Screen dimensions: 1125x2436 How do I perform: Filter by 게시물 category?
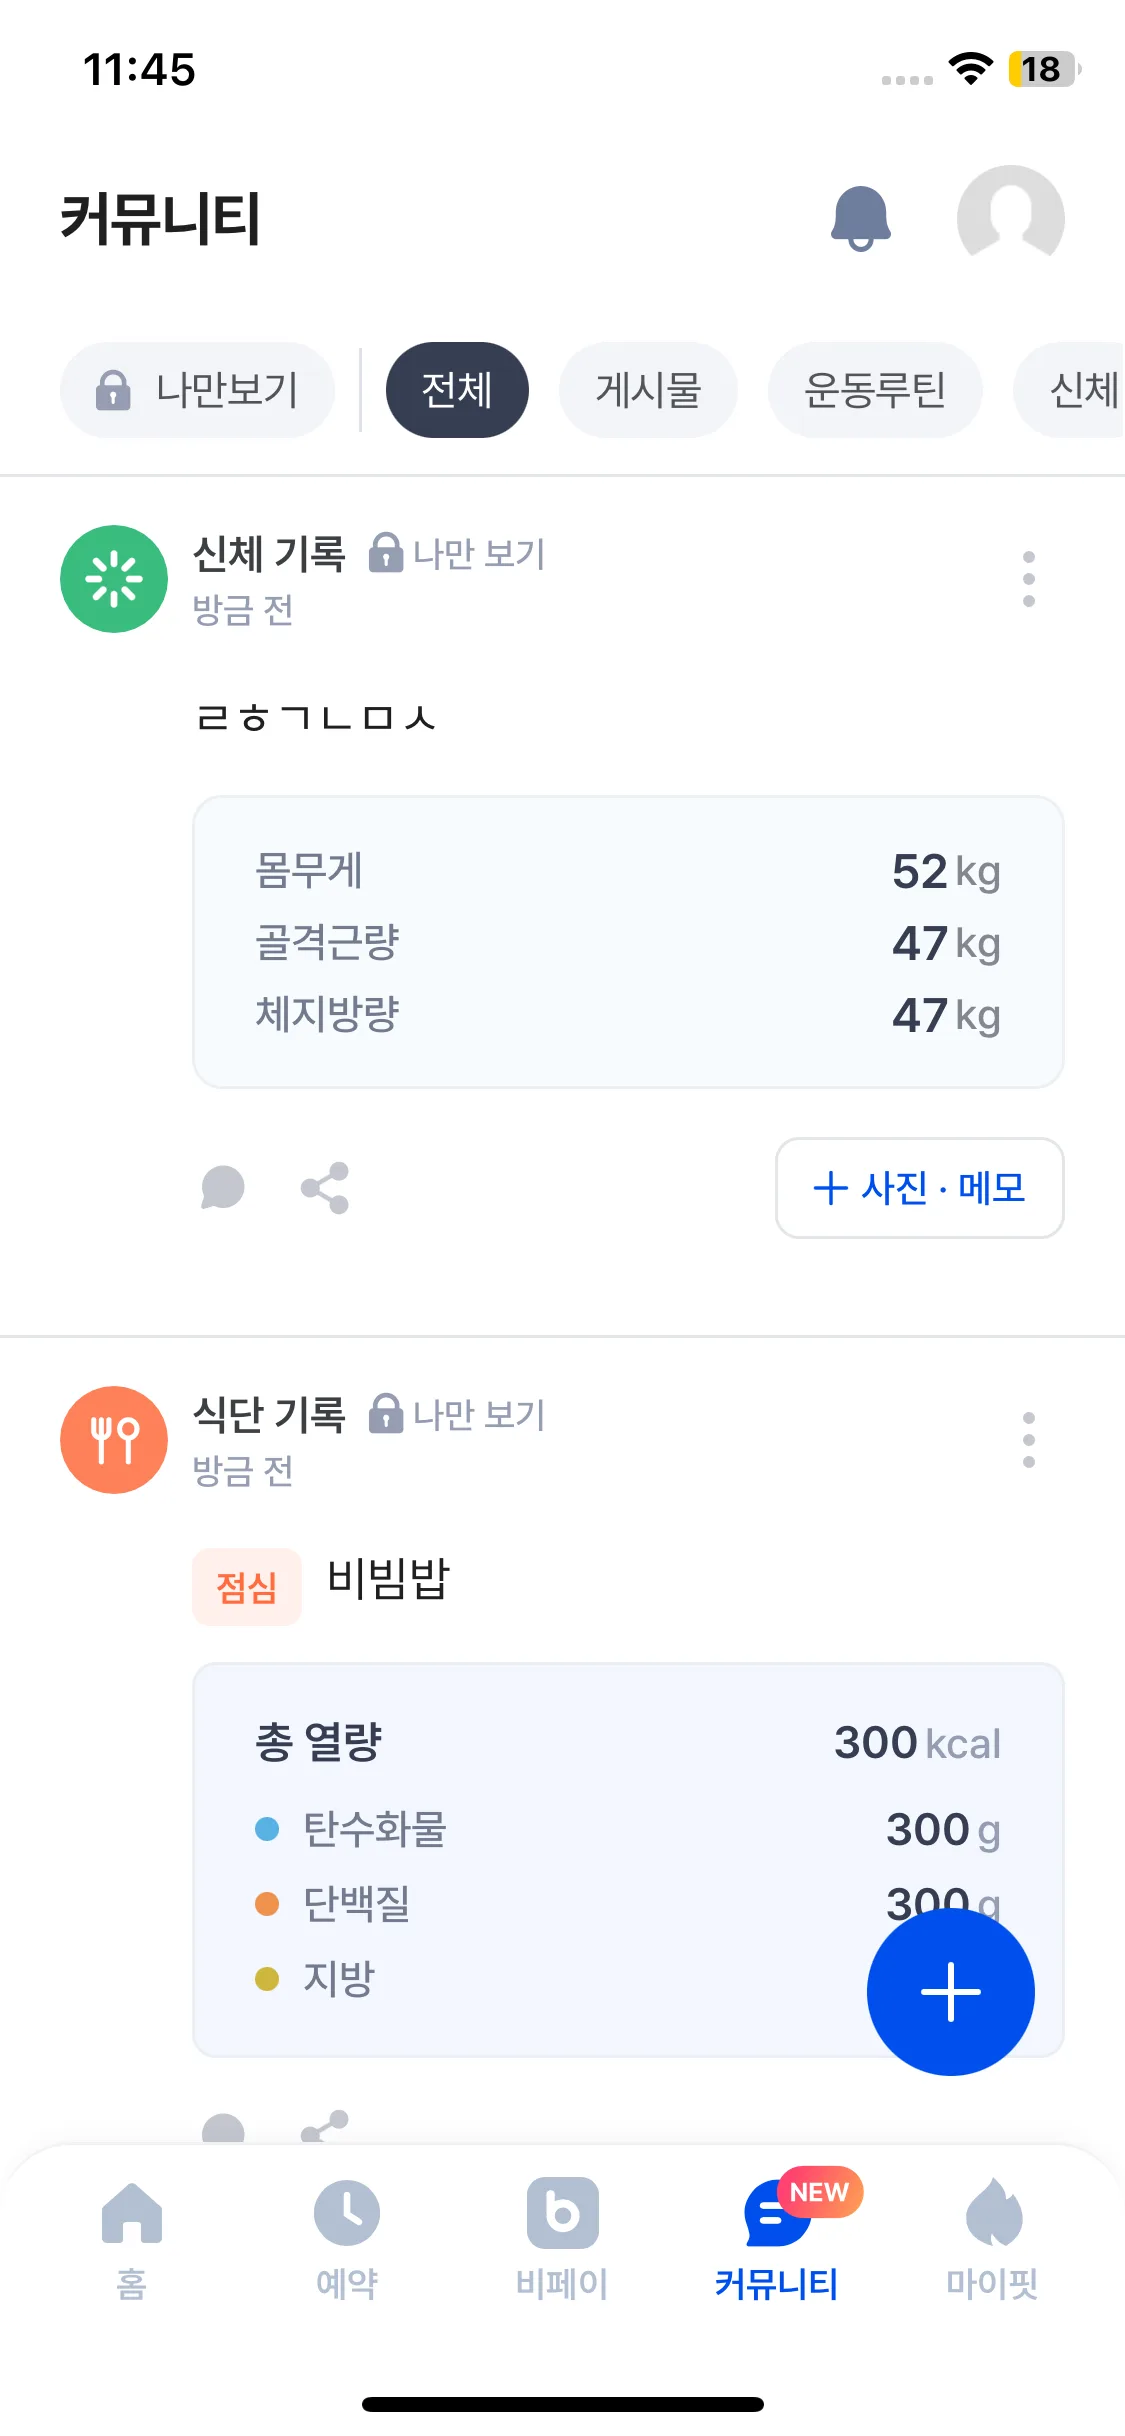coord(648,390)
